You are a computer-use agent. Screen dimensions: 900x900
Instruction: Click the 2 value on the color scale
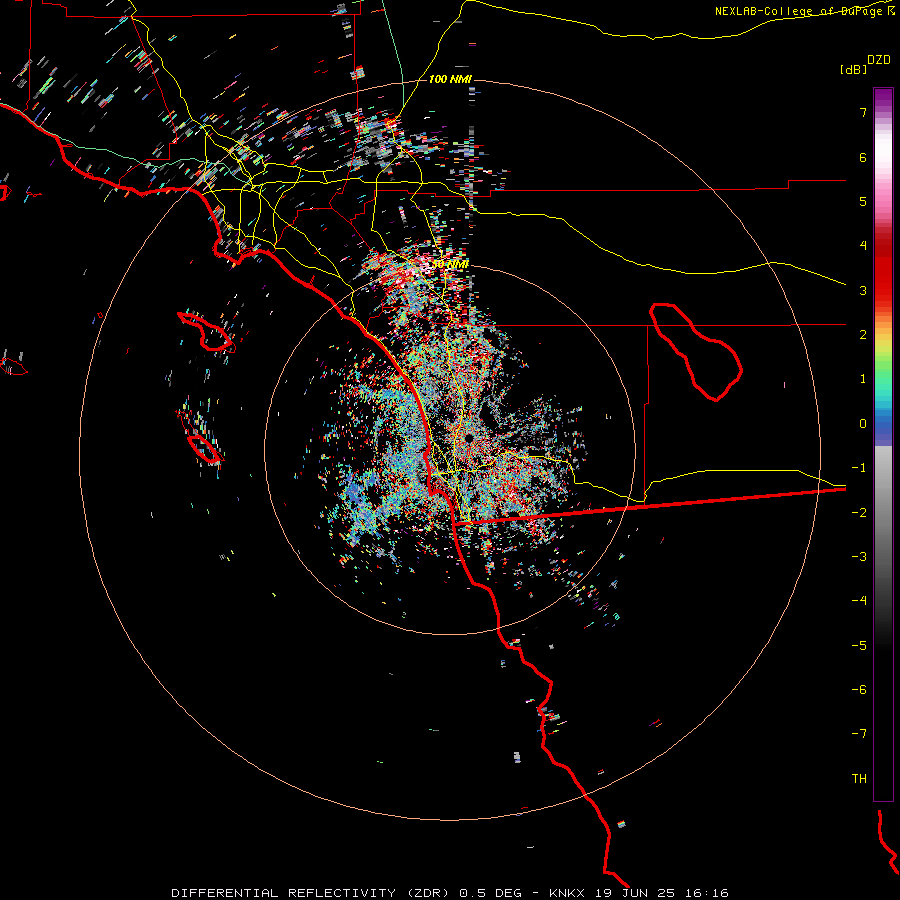coord(863,335)
